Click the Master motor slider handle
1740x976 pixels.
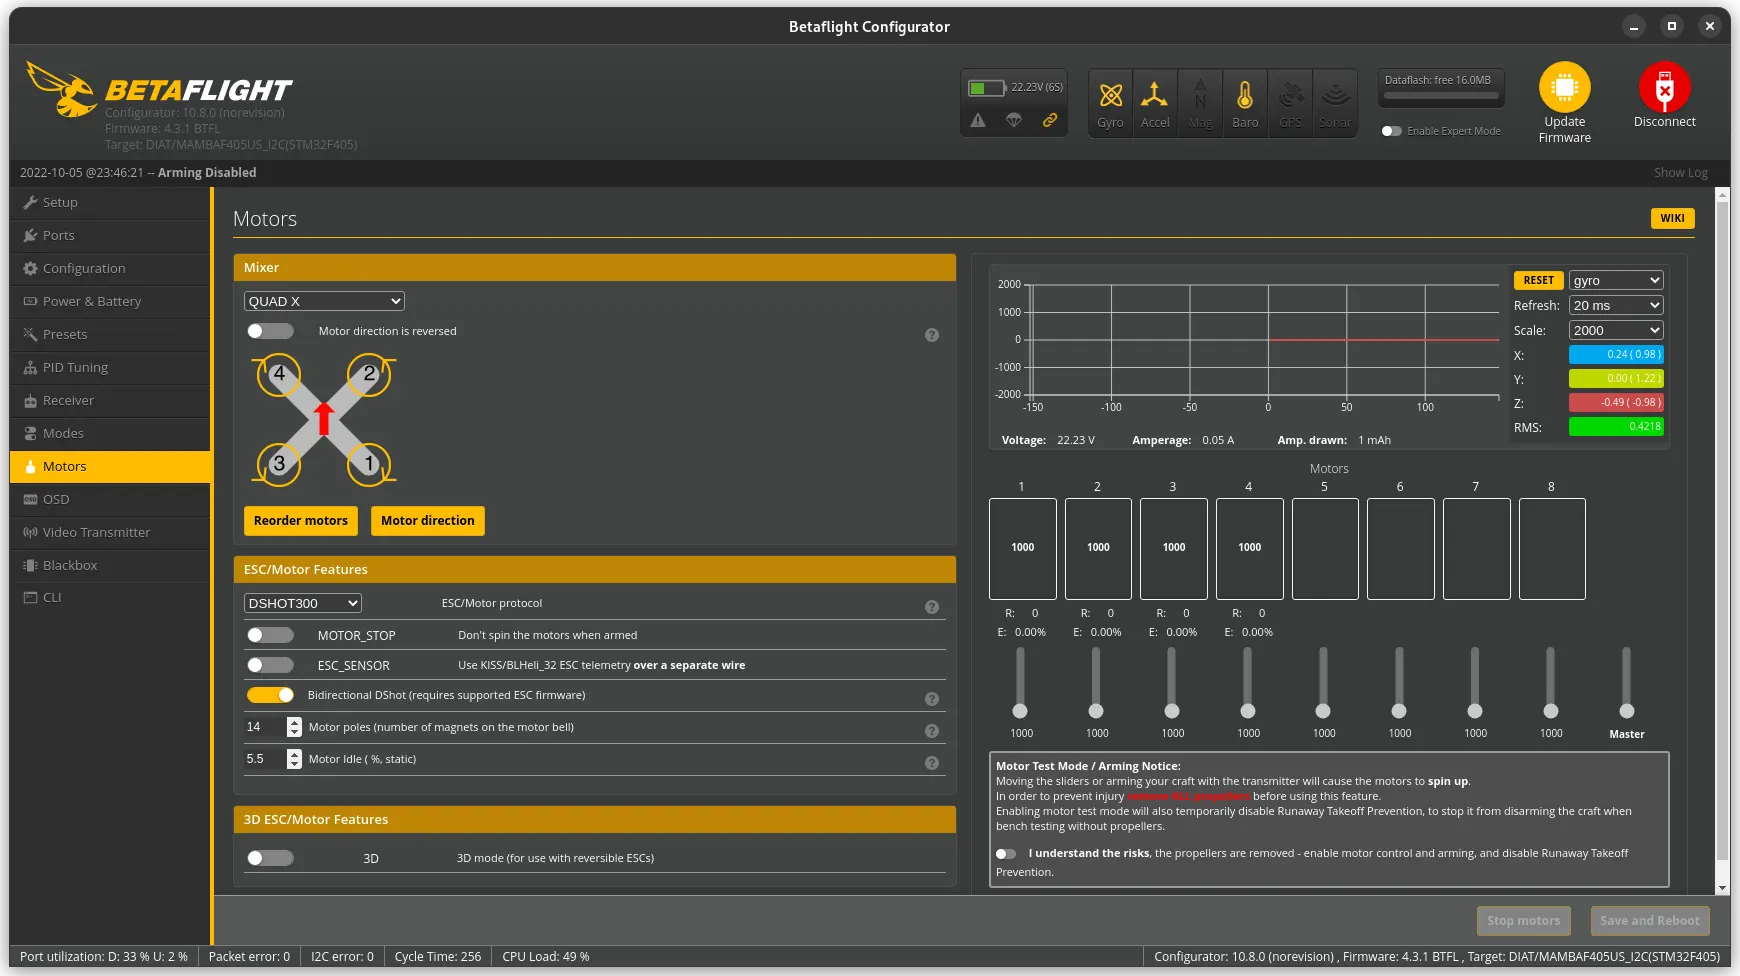pos(1627,711)
